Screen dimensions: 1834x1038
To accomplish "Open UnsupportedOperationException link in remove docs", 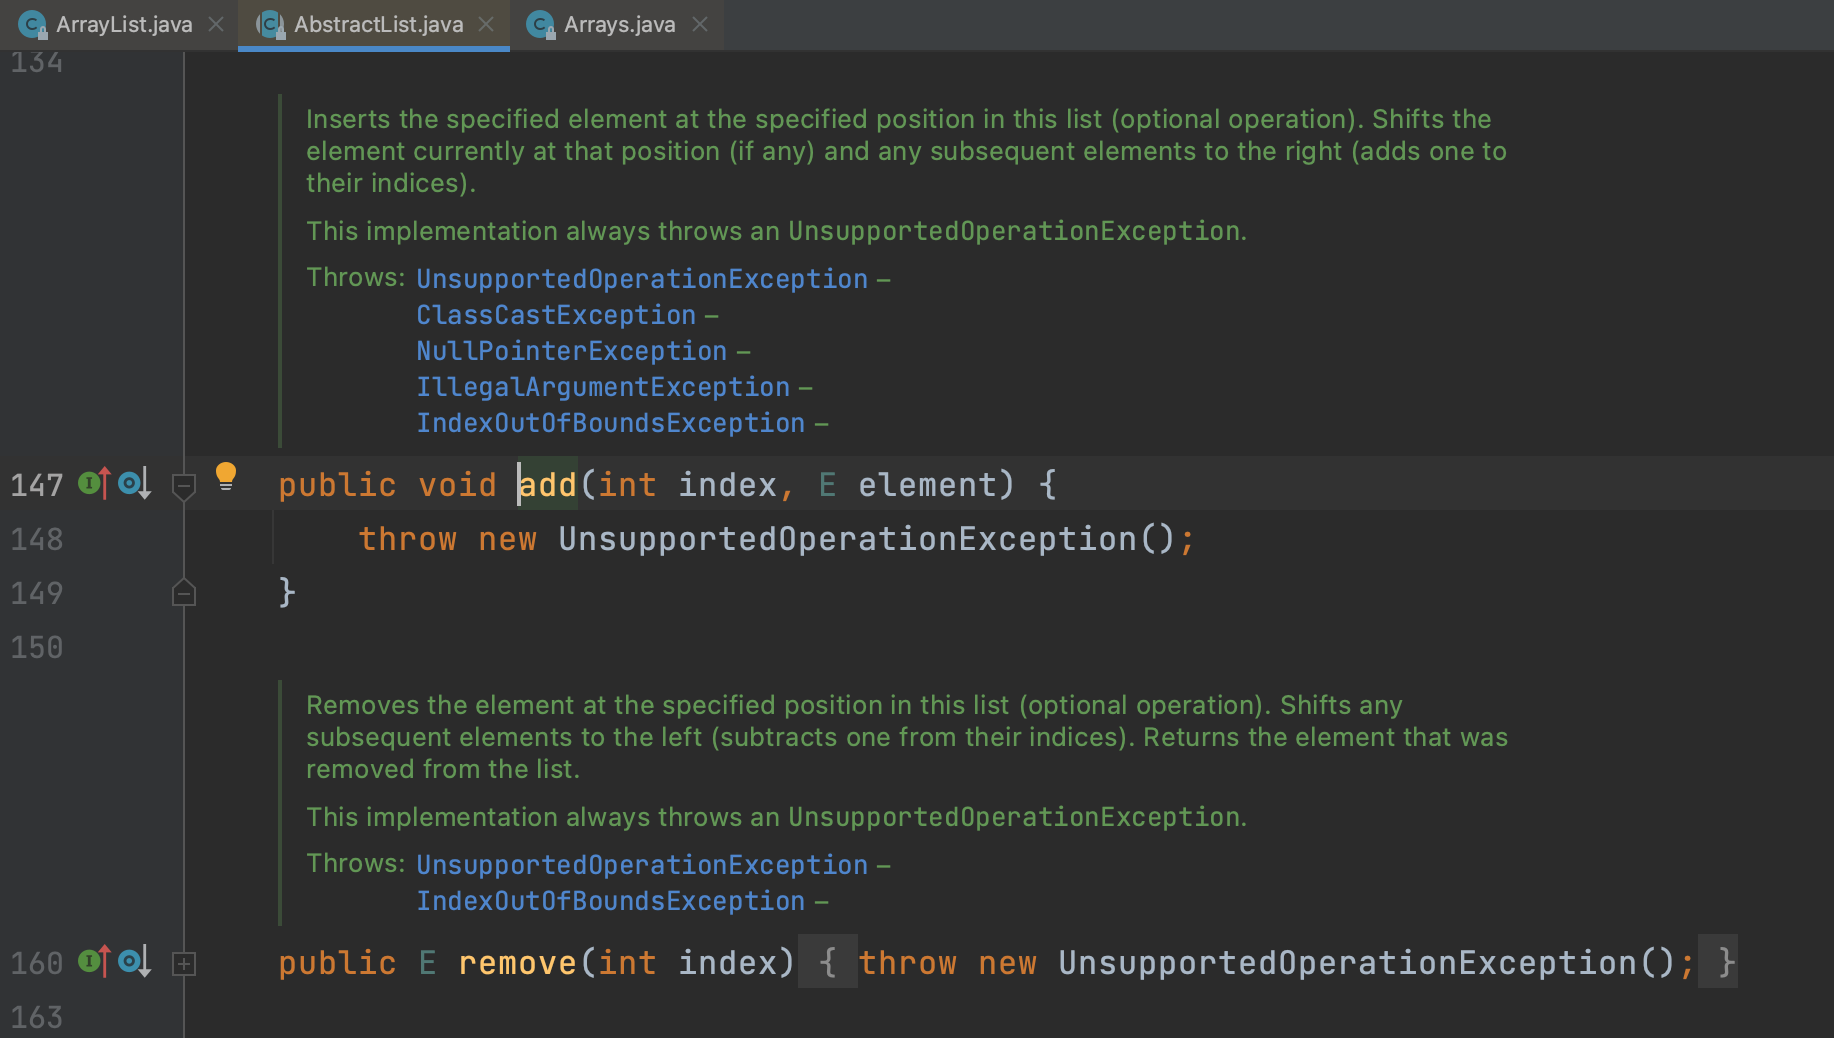I will [642, 865].
